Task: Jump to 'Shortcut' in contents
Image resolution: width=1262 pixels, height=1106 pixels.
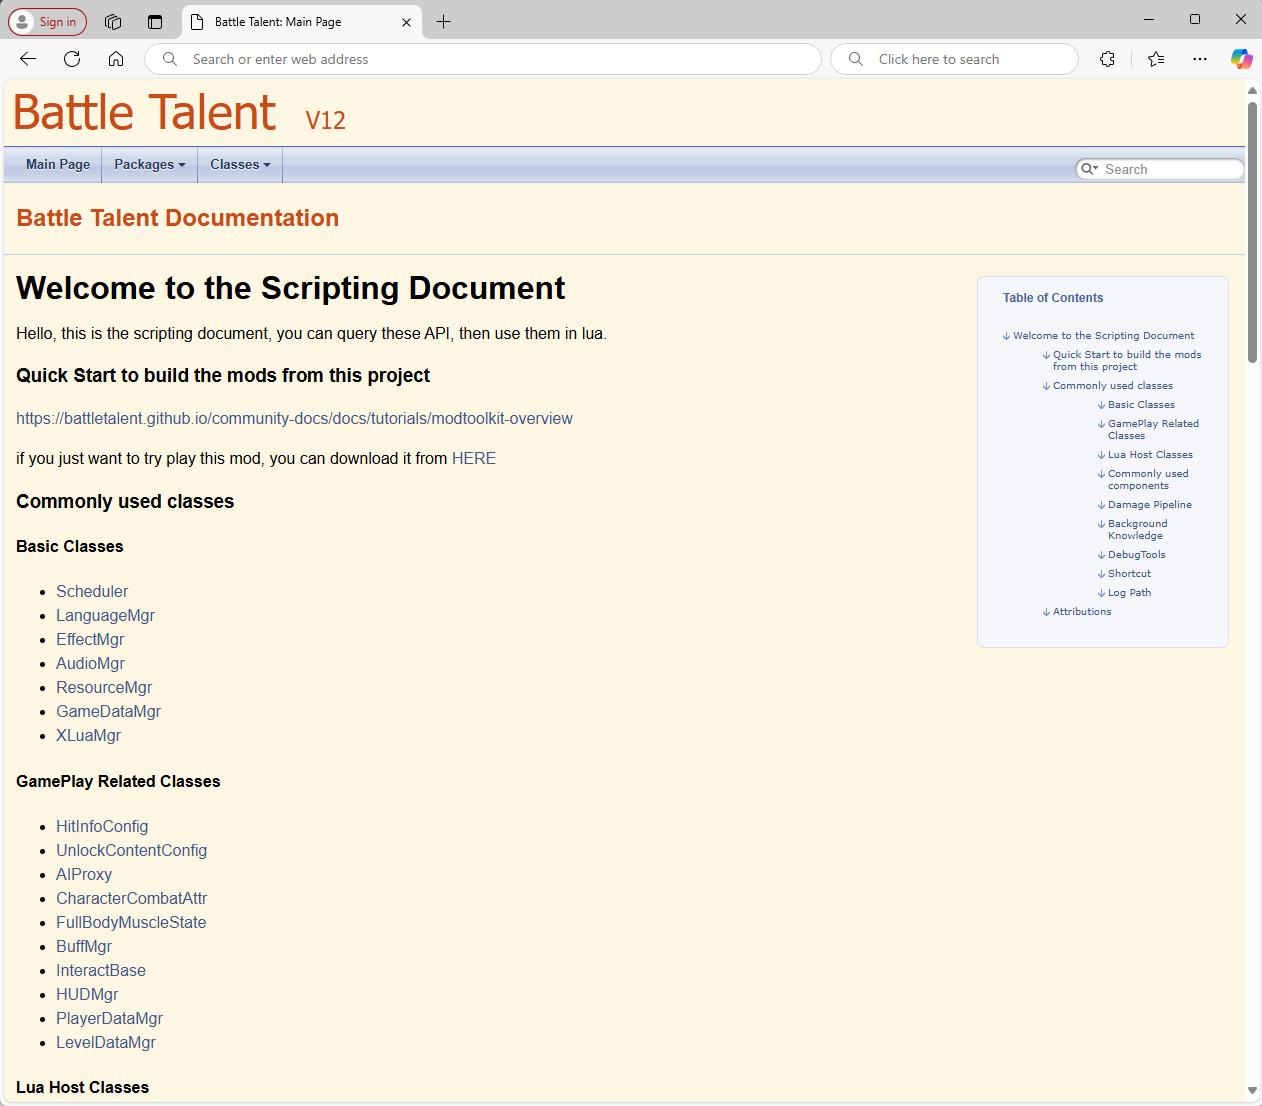Action: 1129,574
